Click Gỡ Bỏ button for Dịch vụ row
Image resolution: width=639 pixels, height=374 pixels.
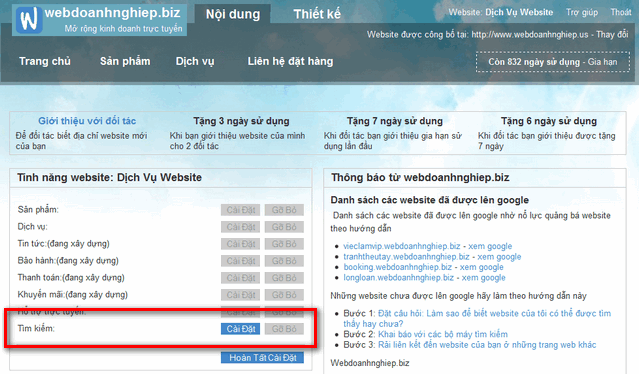click(x=284, y=227)
